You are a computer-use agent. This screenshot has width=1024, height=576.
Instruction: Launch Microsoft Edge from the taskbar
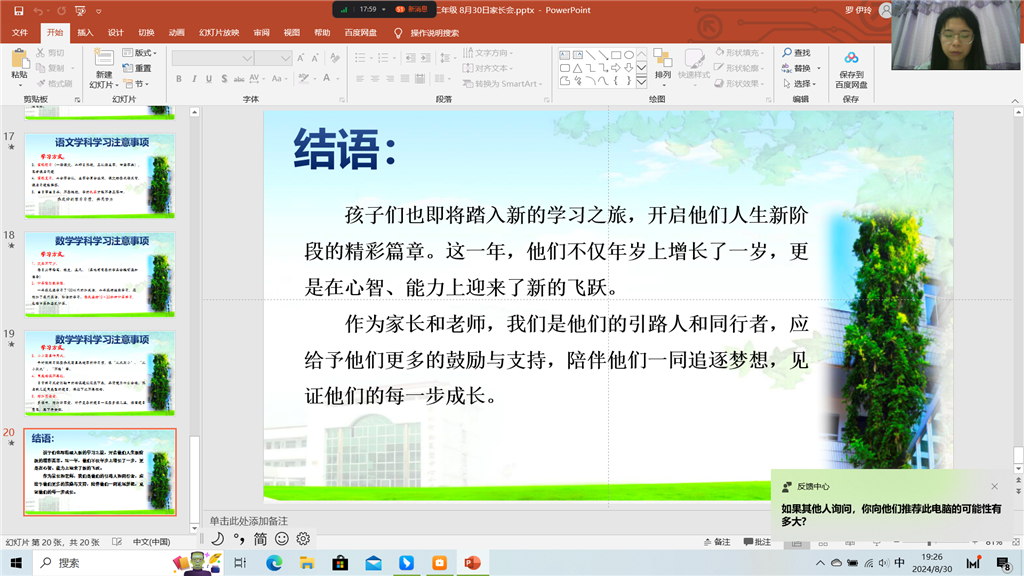274,563
